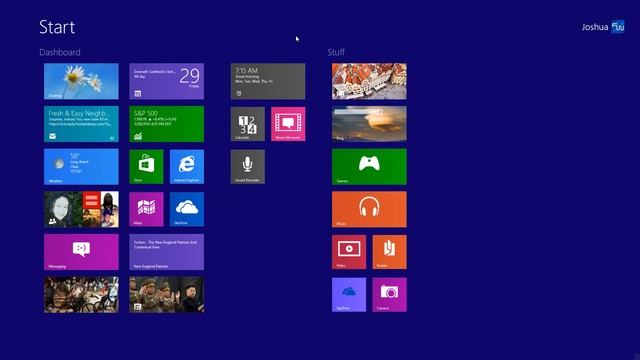Launch the Windows Store tile
This screenshot has height=360, width=640.
146,167
